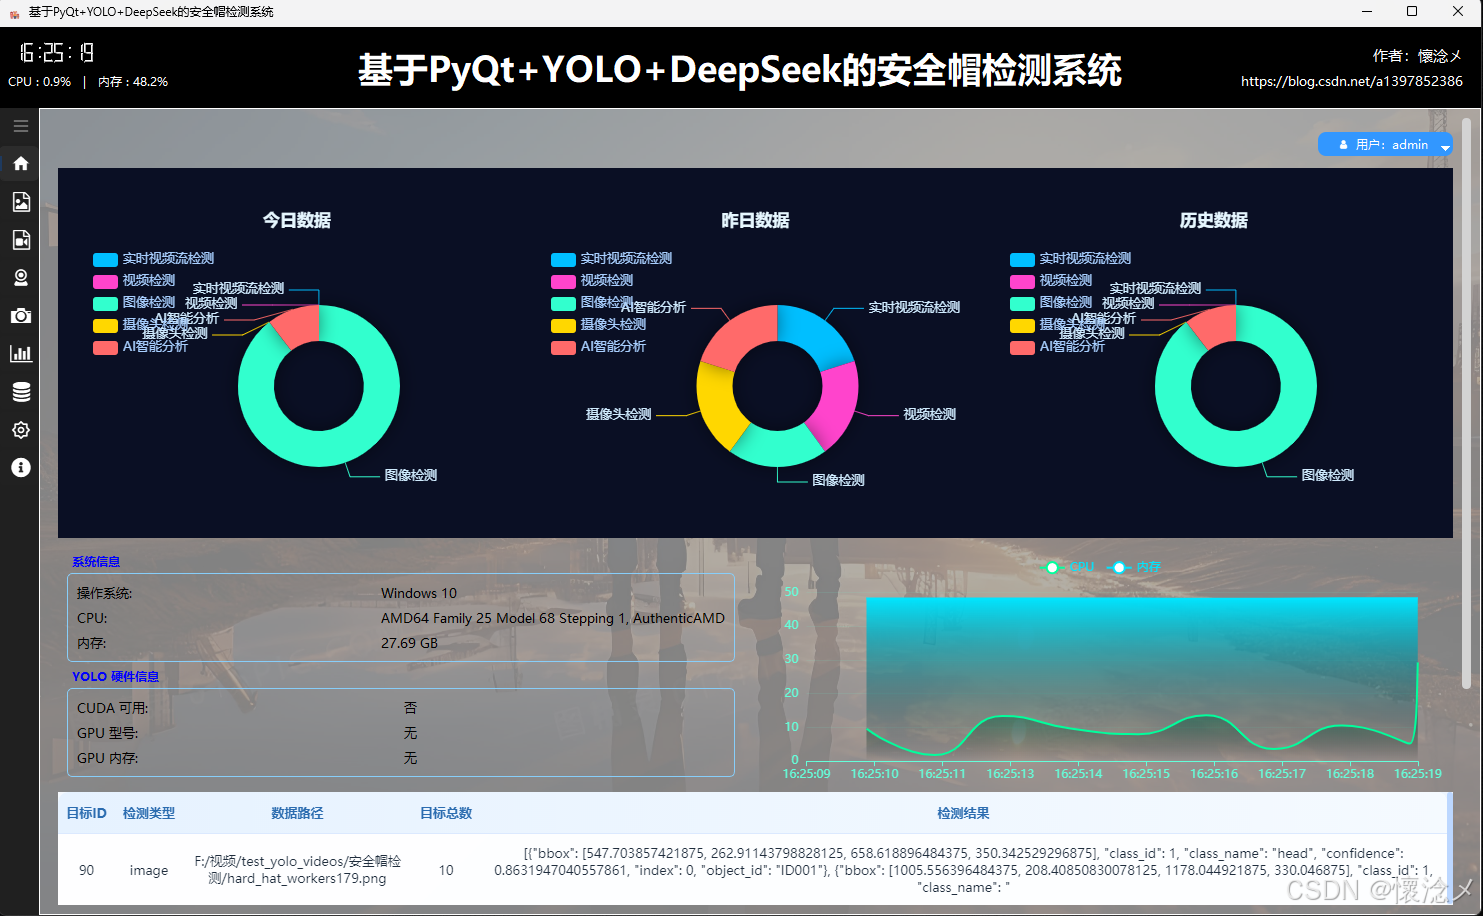
Task: Open the image detection page icon
Action: pyautogui.click(x=20, y=201)
